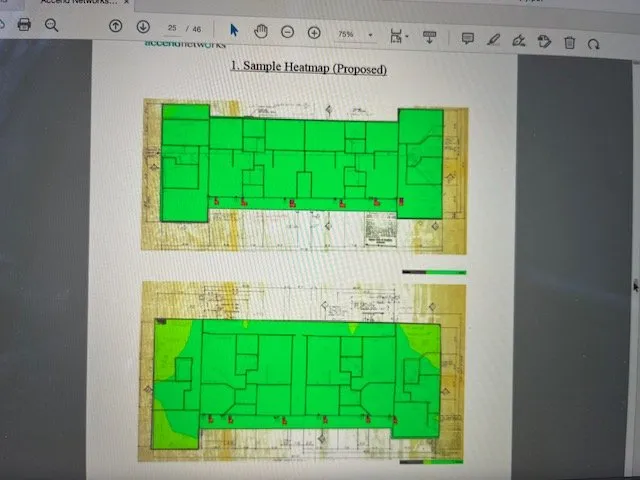Activate the Hand pan tool

[x=261, y=31]
